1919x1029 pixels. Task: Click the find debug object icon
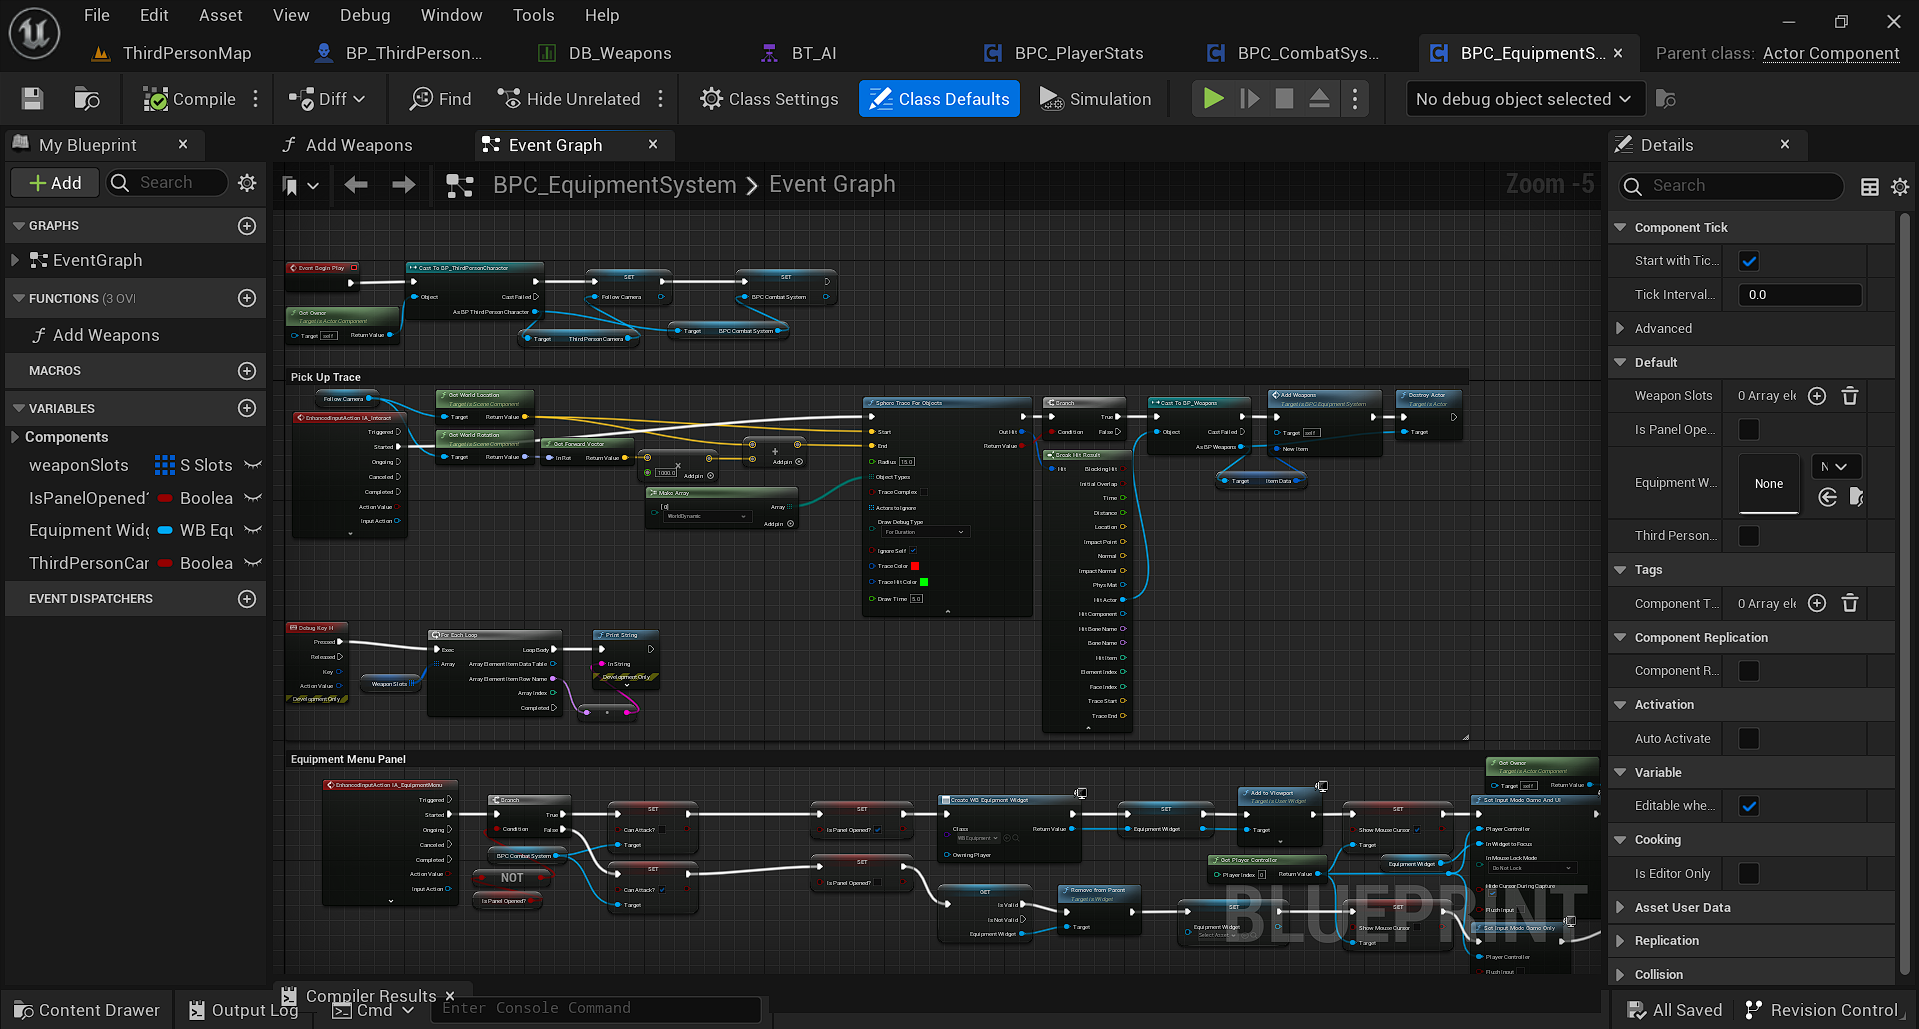(x=1665, y=99)
